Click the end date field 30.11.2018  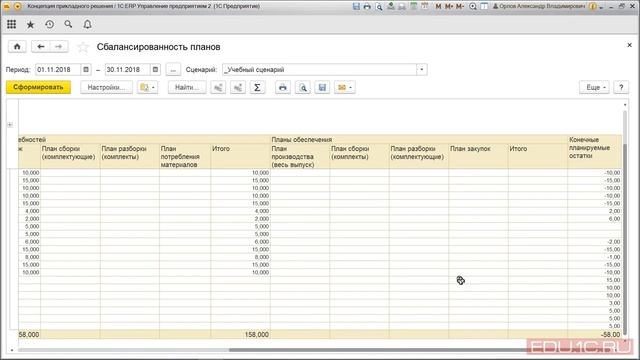click(127, 69)
